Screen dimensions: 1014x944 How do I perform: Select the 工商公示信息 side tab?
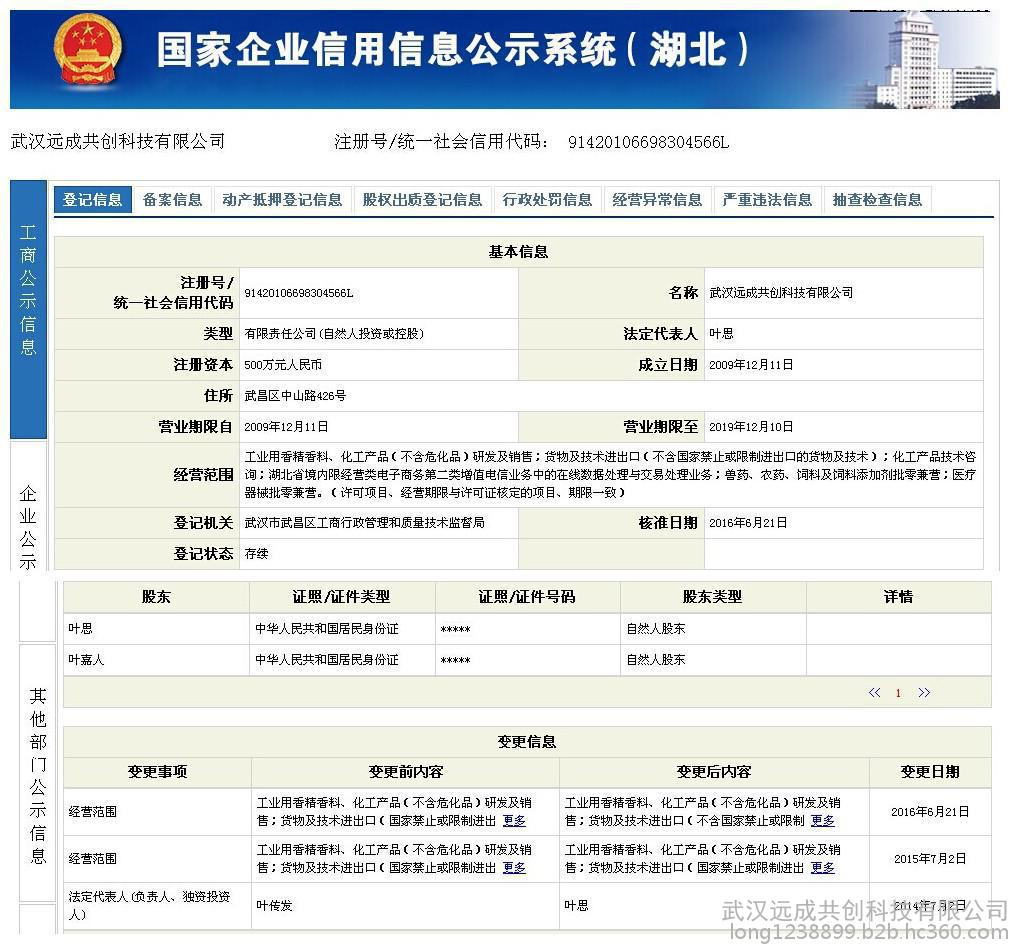(28, 290)
